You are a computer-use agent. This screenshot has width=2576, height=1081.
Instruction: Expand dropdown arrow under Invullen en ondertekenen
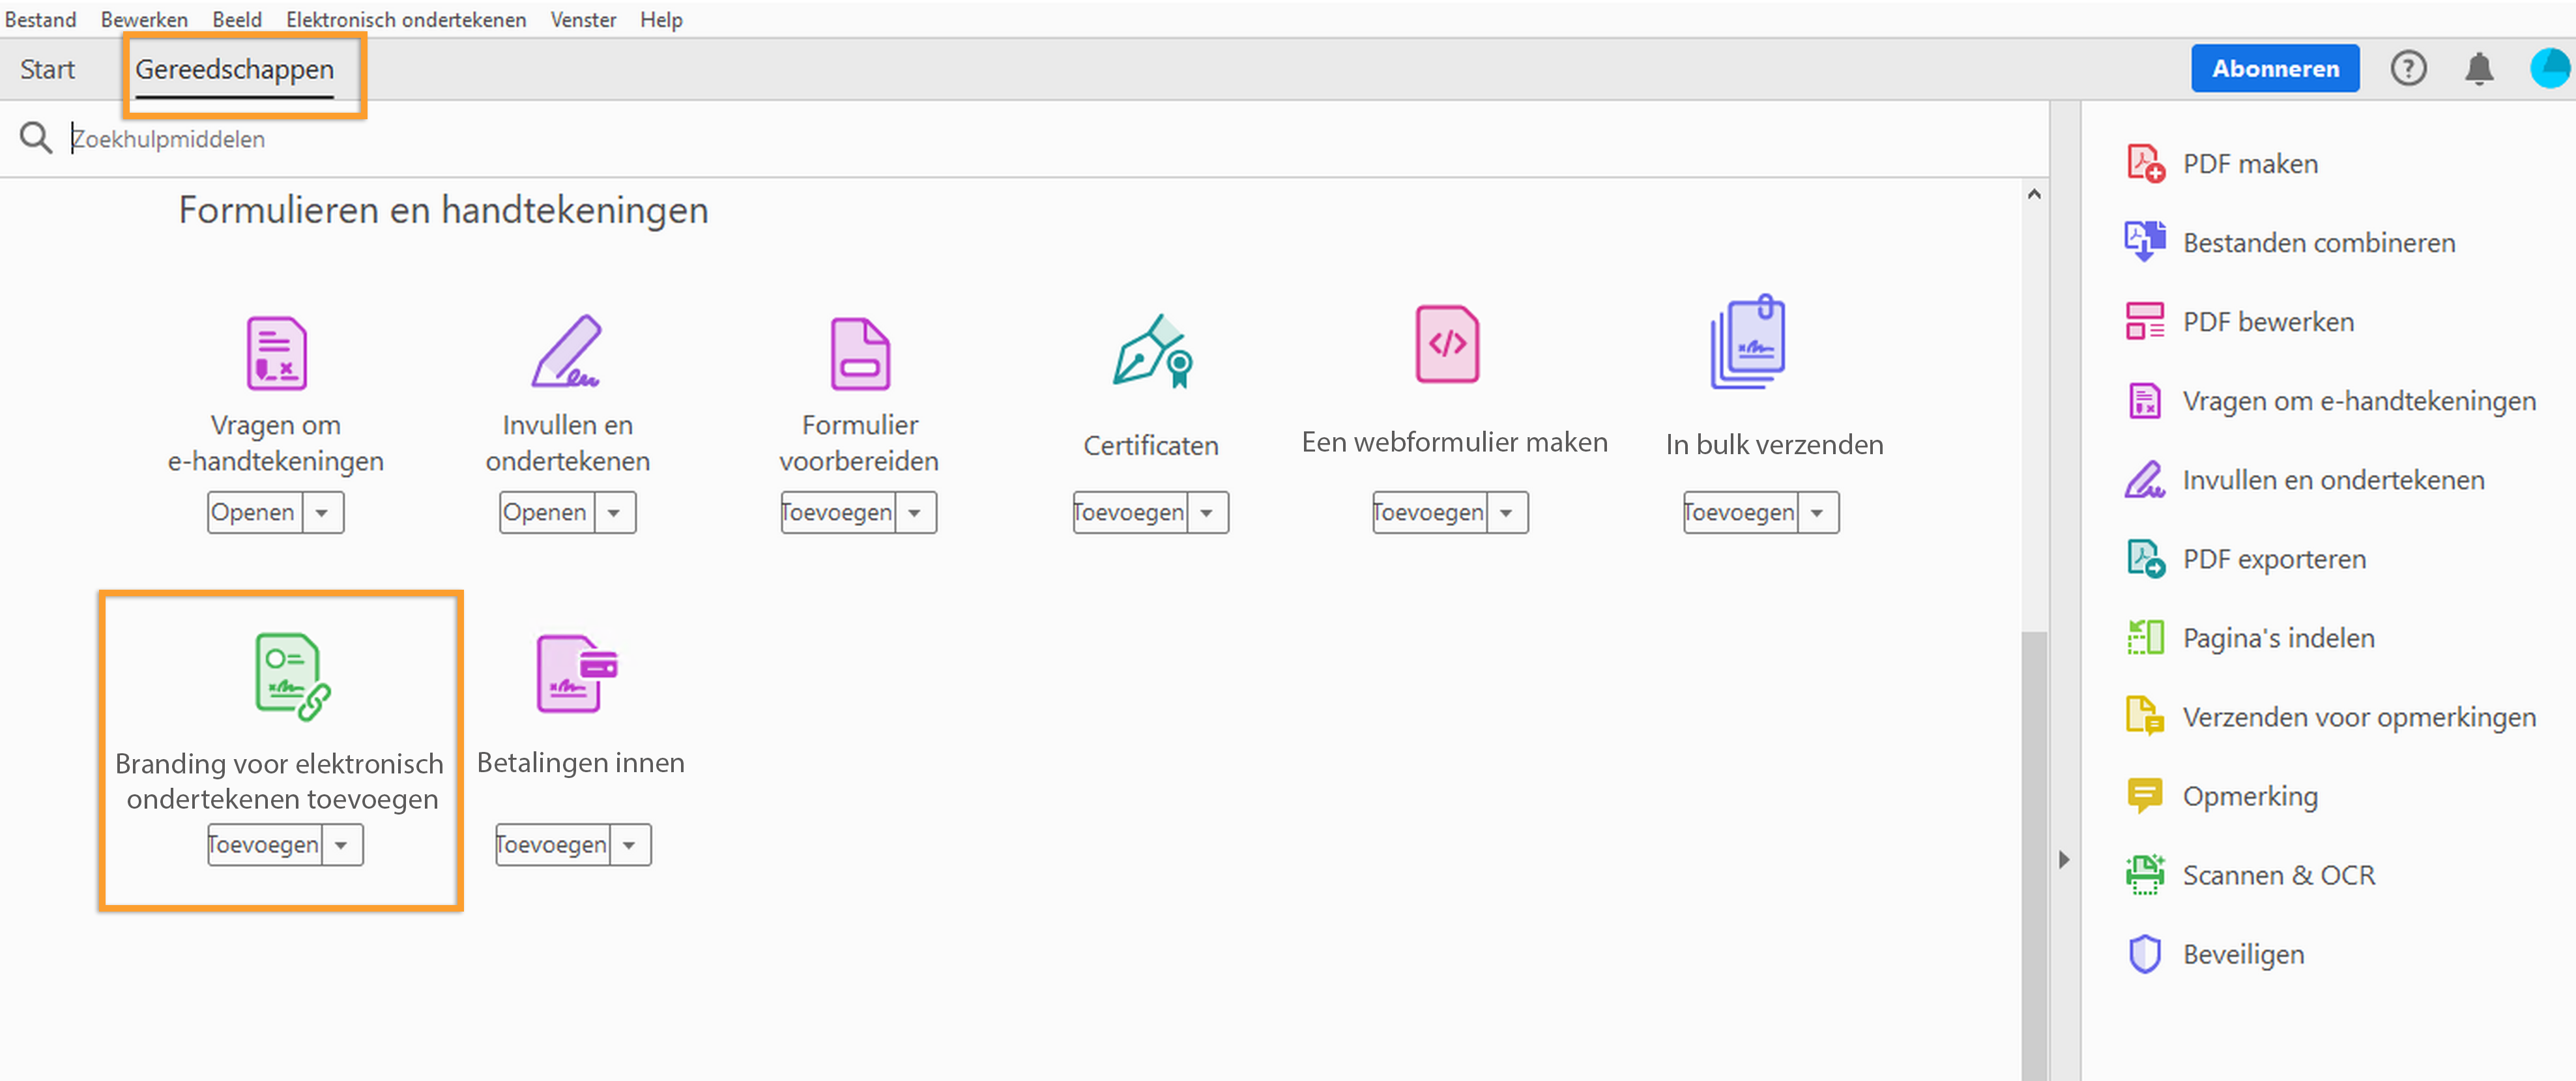(614, 513)
